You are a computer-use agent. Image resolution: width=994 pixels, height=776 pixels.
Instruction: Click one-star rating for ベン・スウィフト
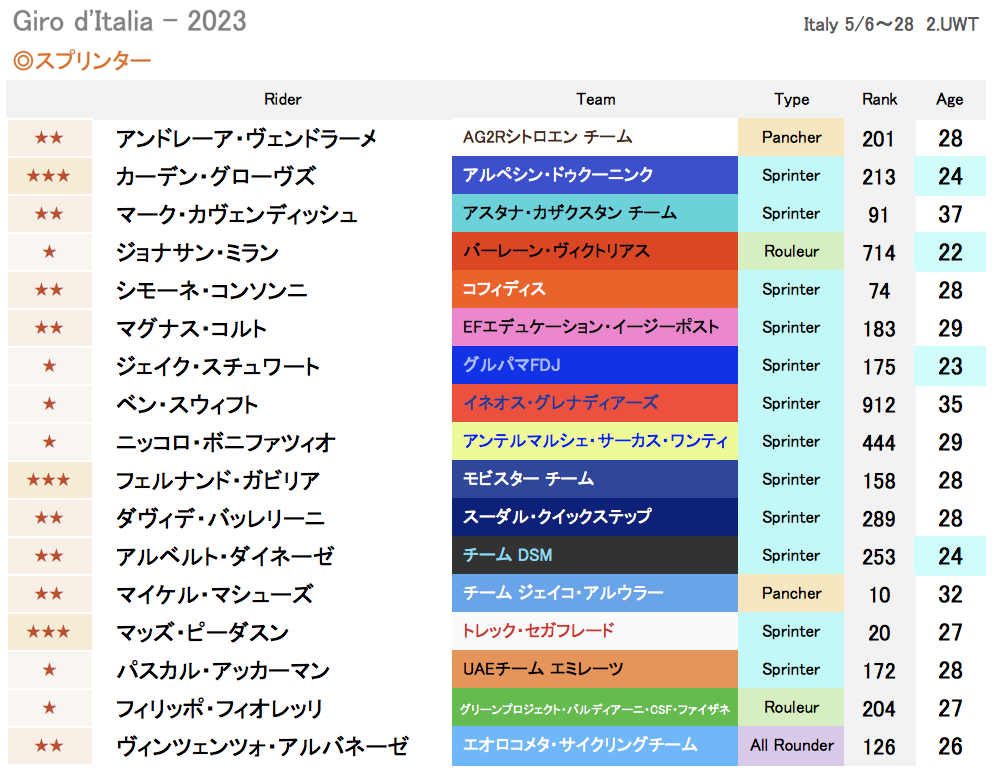click(49, 403)
